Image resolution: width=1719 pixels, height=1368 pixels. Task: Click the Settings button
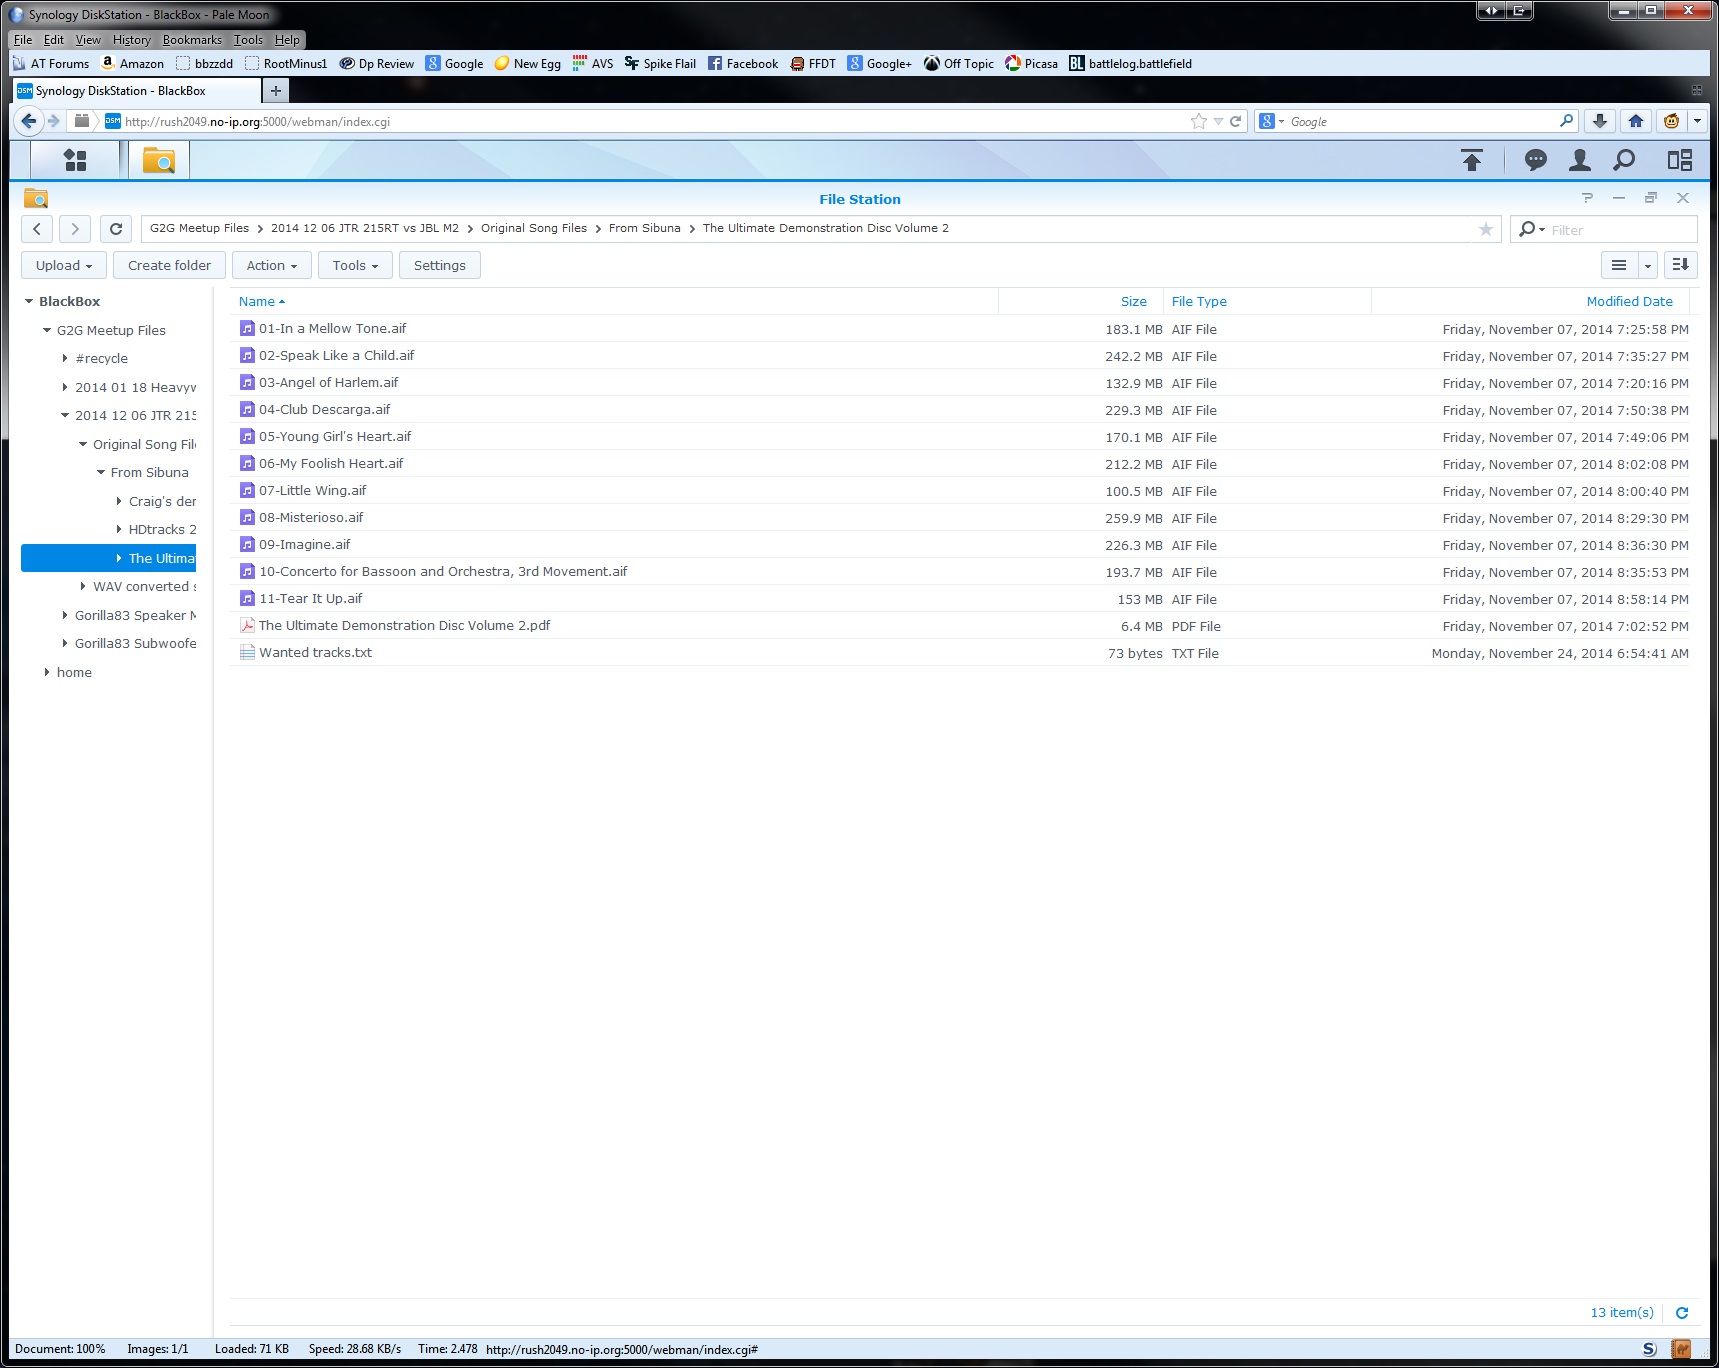point(439,265)
